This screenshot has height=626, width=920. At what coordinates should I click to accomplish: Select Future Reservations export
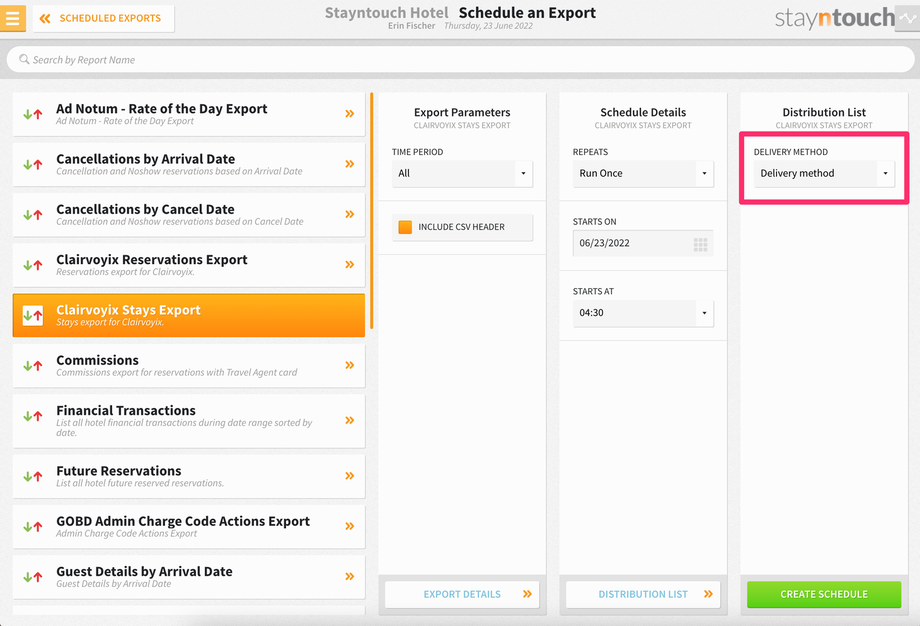pyautogui.click(x=189, y=476)
